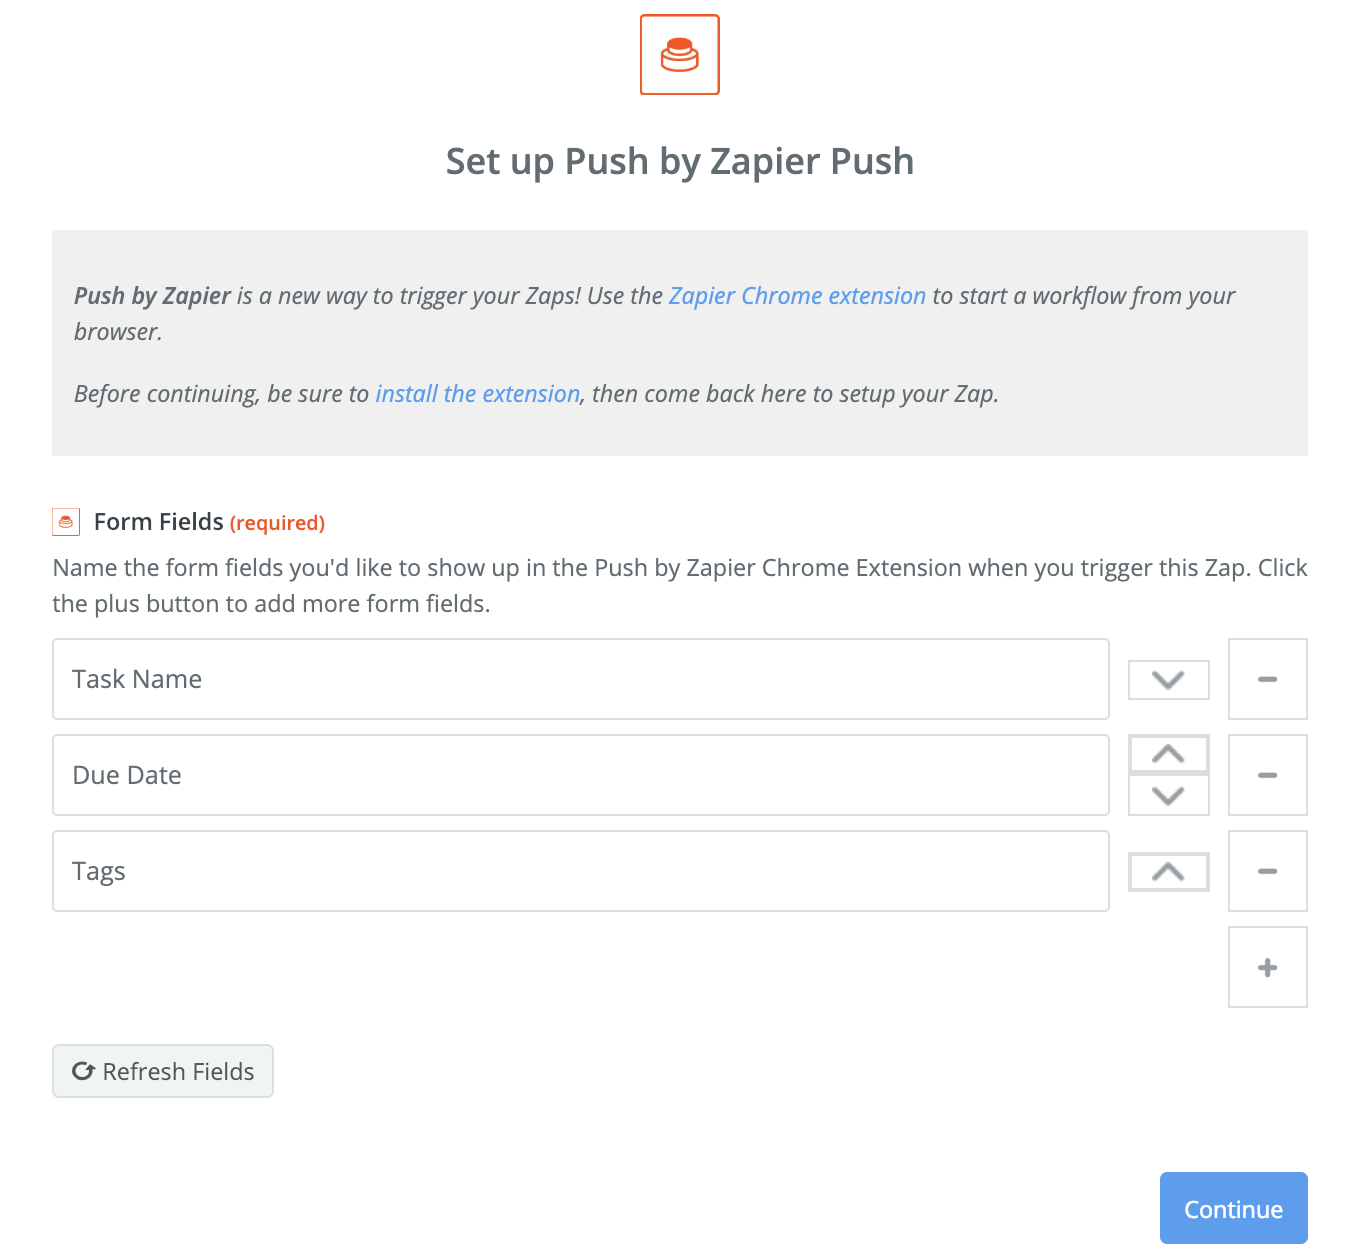Click the Form Fields label text
The height and width of the screenshot is (1260, 1366).
tap(159, 522)
